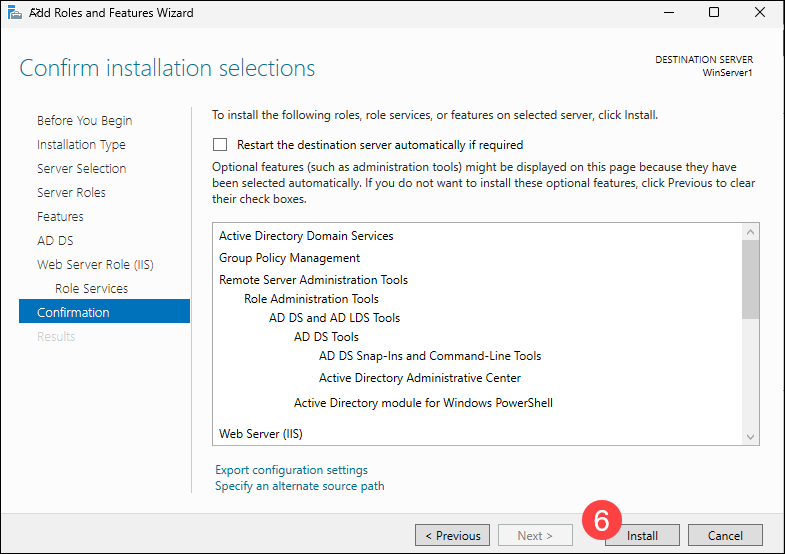Open the Role Services sub-step
The height and width of the screenshot is (554, 785).
pyautogui.click(x=91, y=289)
